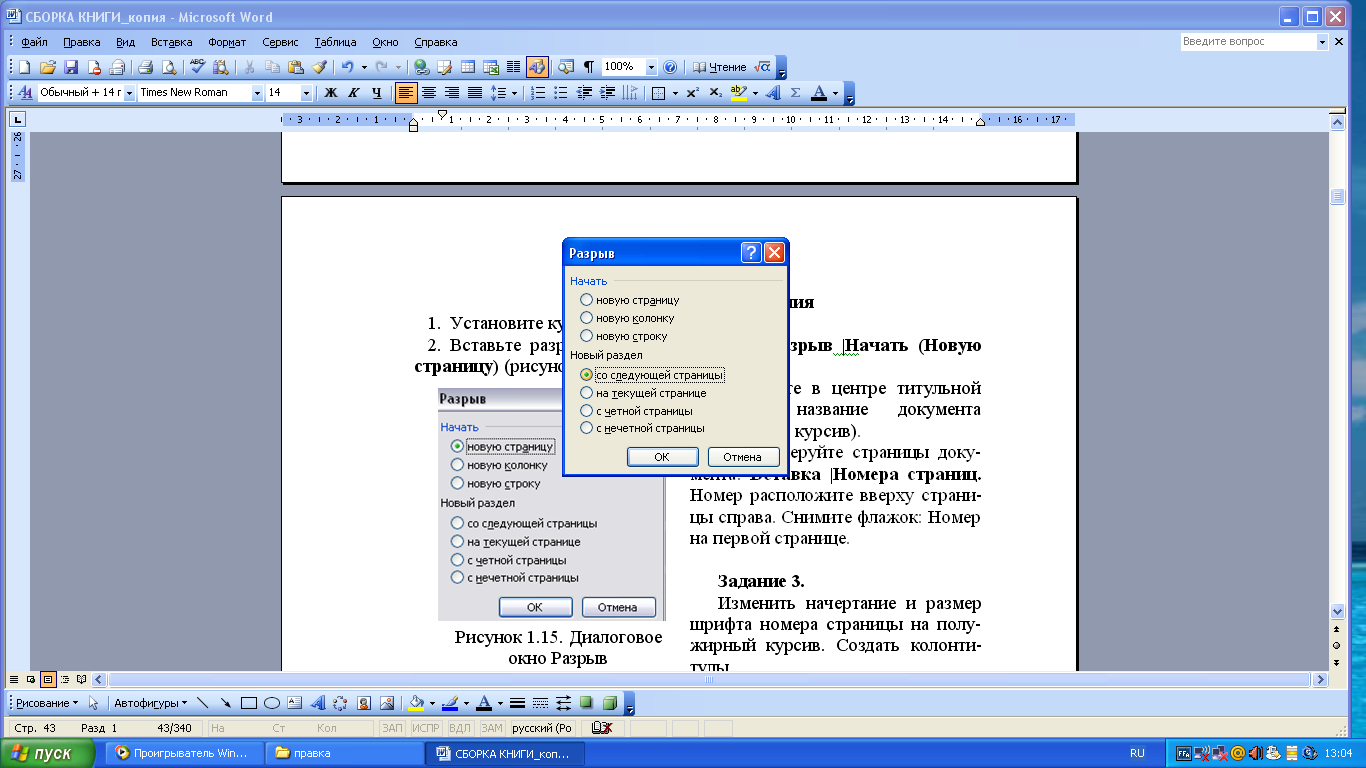Viewport: 1366px width, 768px height.
Task: Start bulleted list
Action: [x=561, y=93]
